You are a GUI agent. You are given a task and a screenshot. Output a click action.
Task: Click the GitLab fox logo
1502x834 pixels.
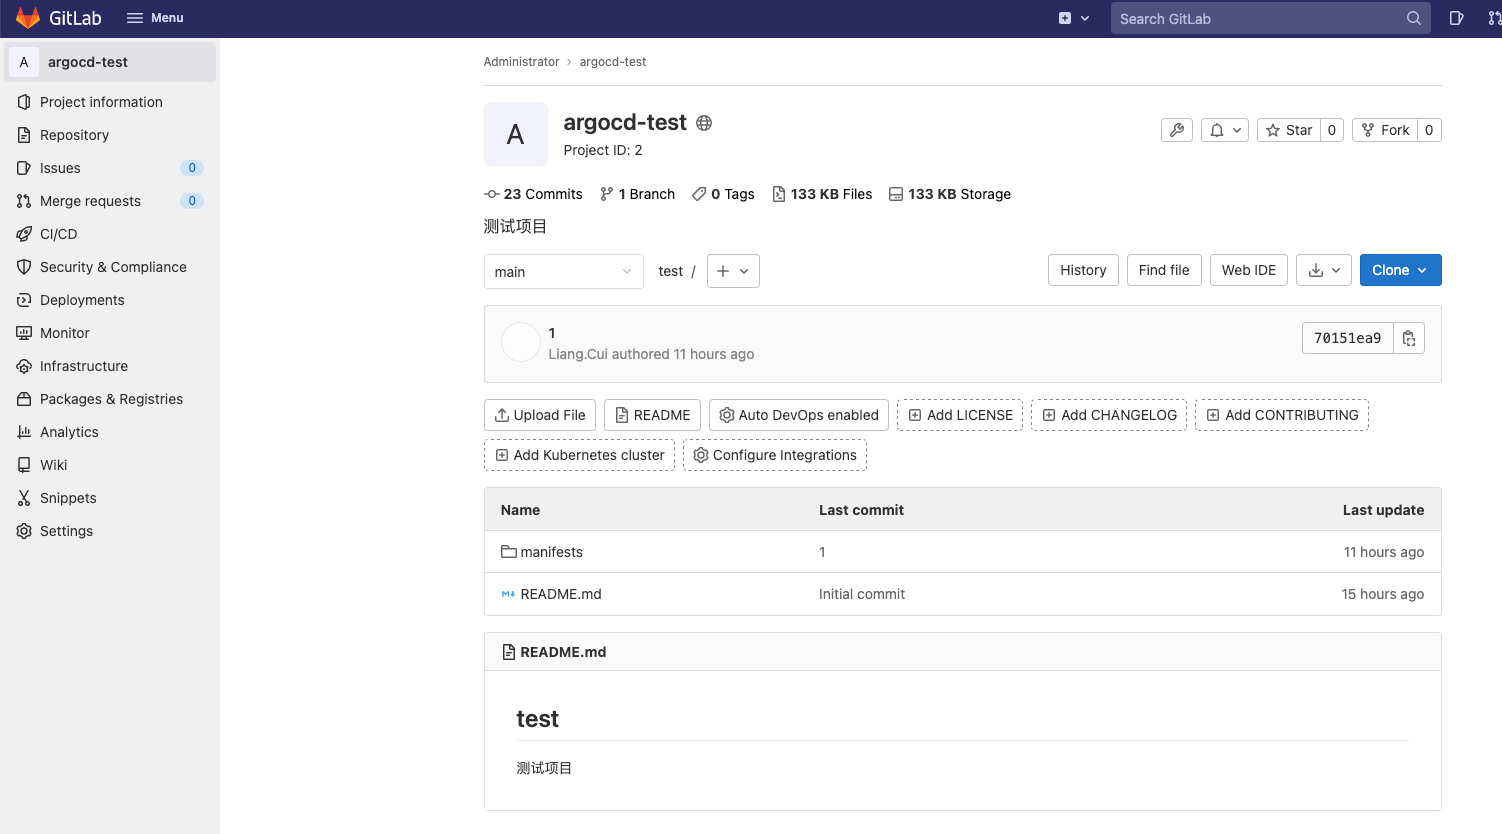pos(28,18)
